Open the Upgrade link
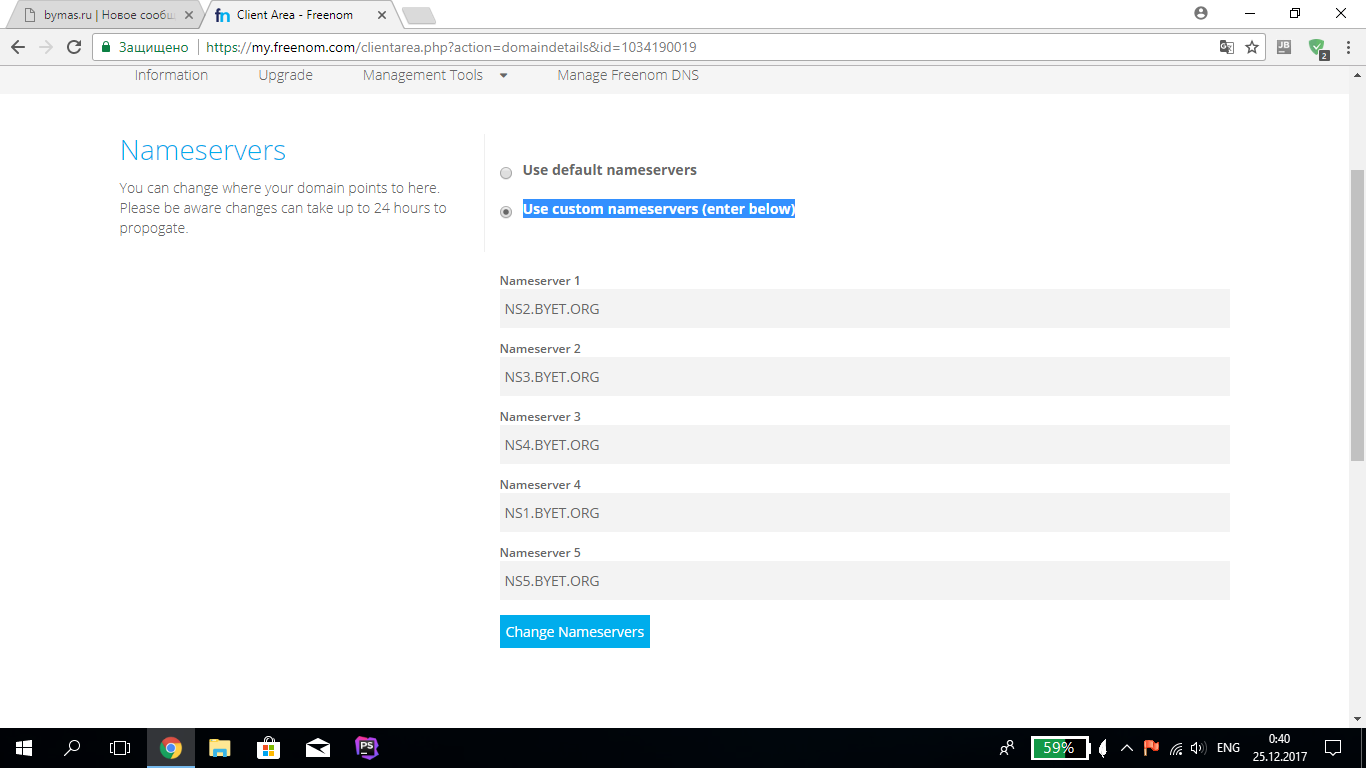1366x768 pixels. tap(285, 75)
